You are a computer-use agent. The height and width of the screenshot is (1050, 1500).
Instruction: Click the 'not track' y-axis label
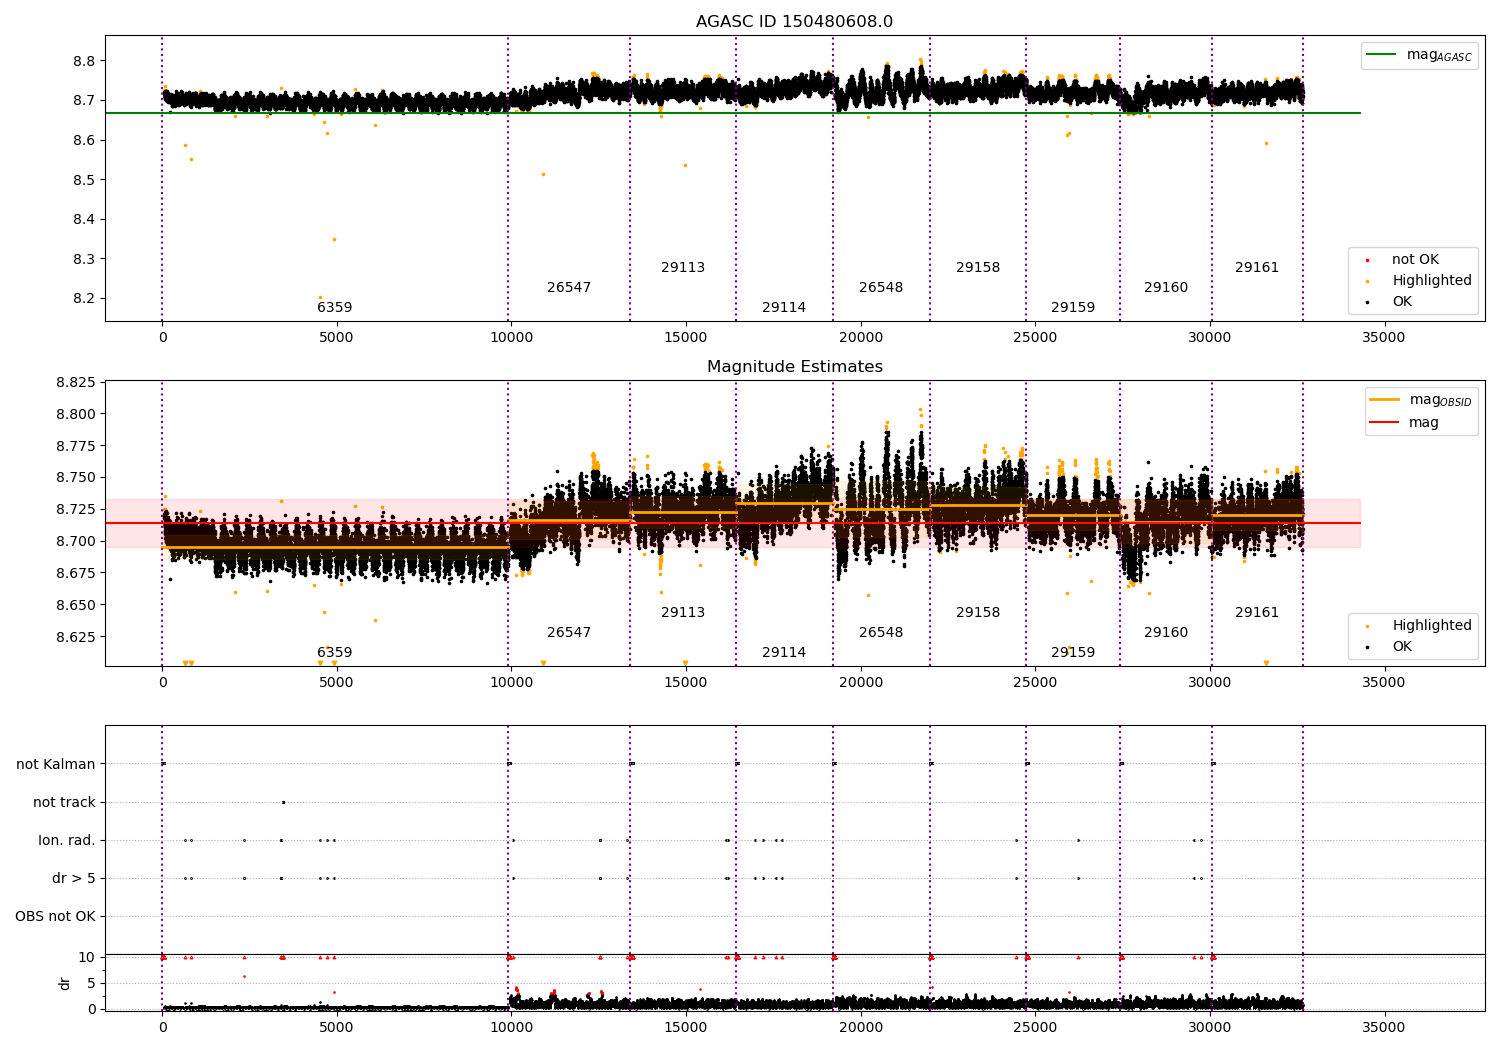coord(64,802)
